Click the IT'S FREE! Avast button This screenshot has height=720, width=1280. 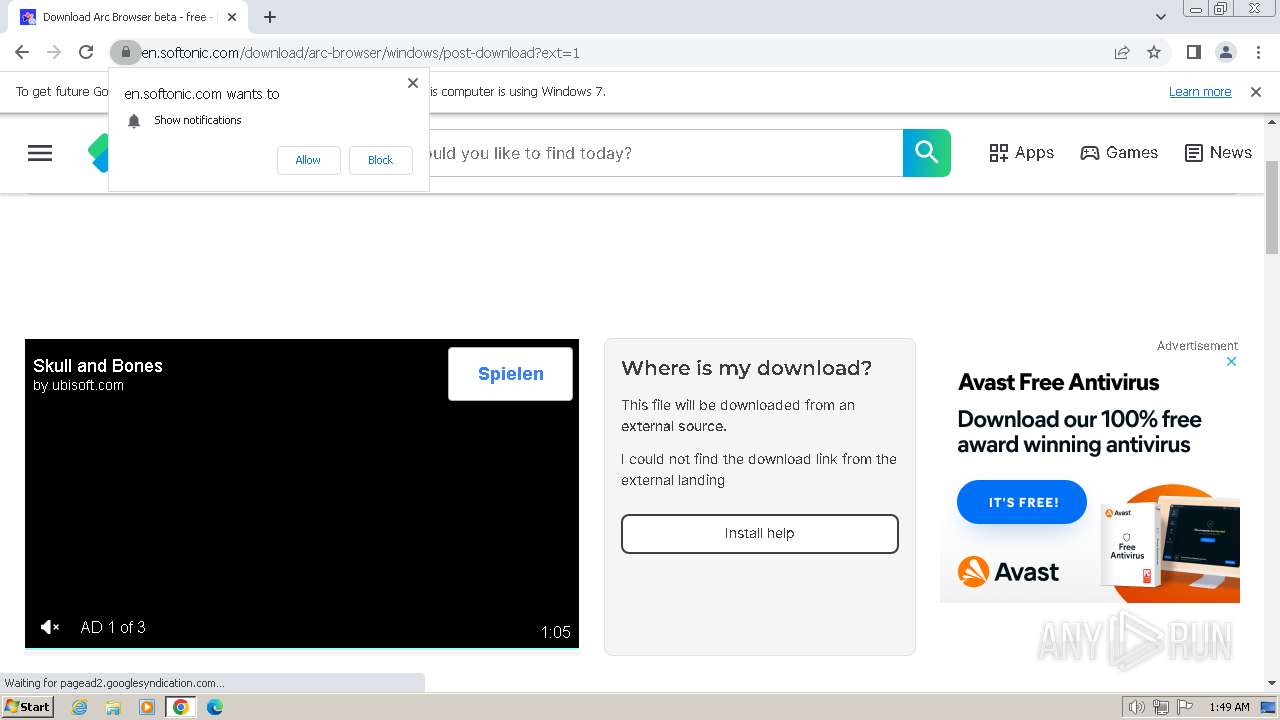coord(1022,502)
